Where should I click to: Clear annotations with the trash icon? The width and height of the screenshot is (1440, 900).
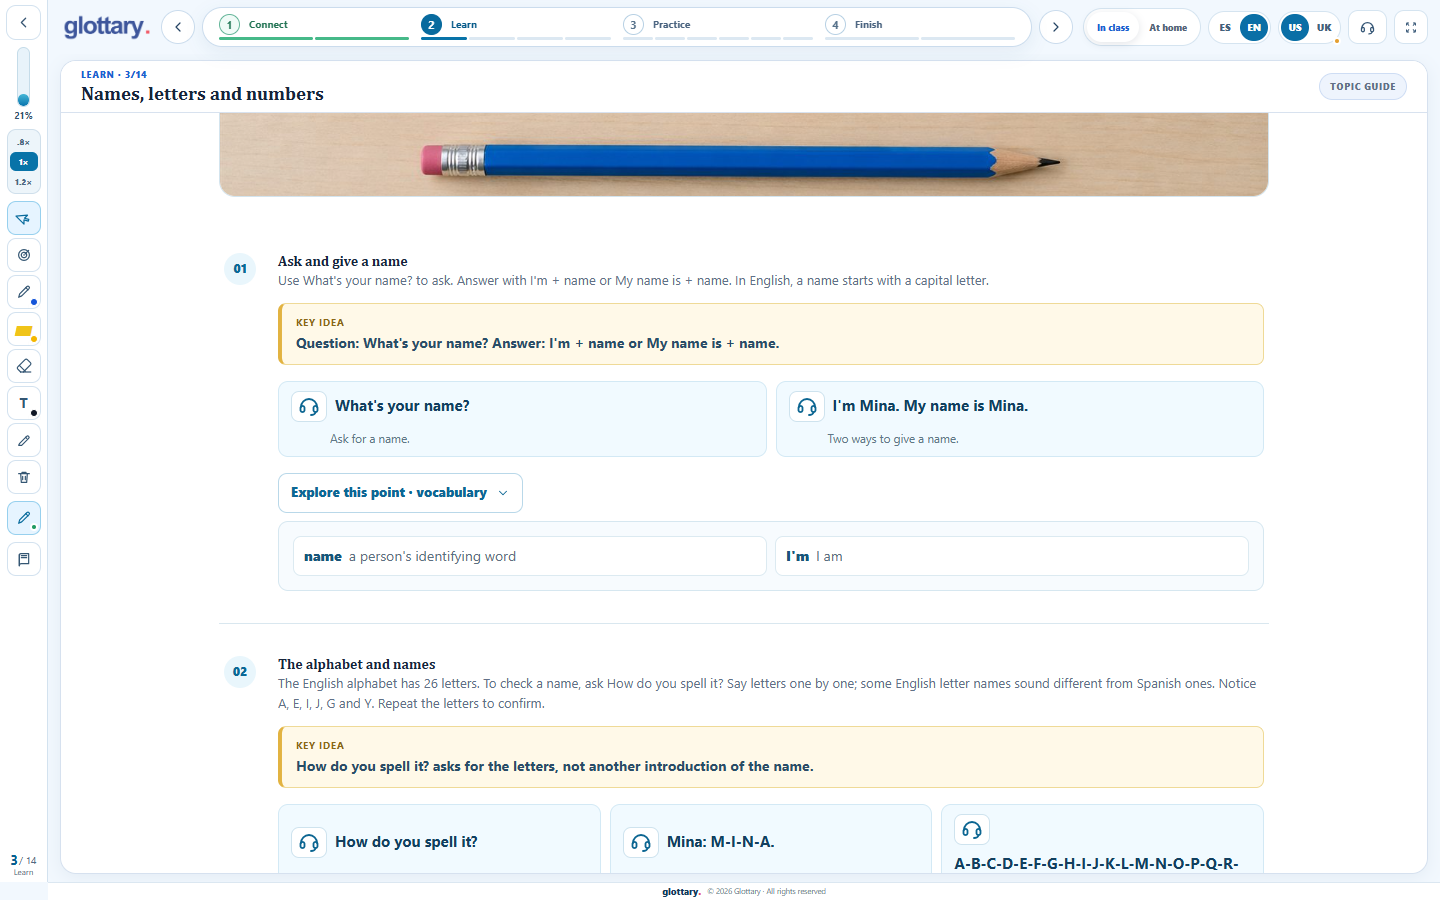pyautogui.click(x=24, y=477)
